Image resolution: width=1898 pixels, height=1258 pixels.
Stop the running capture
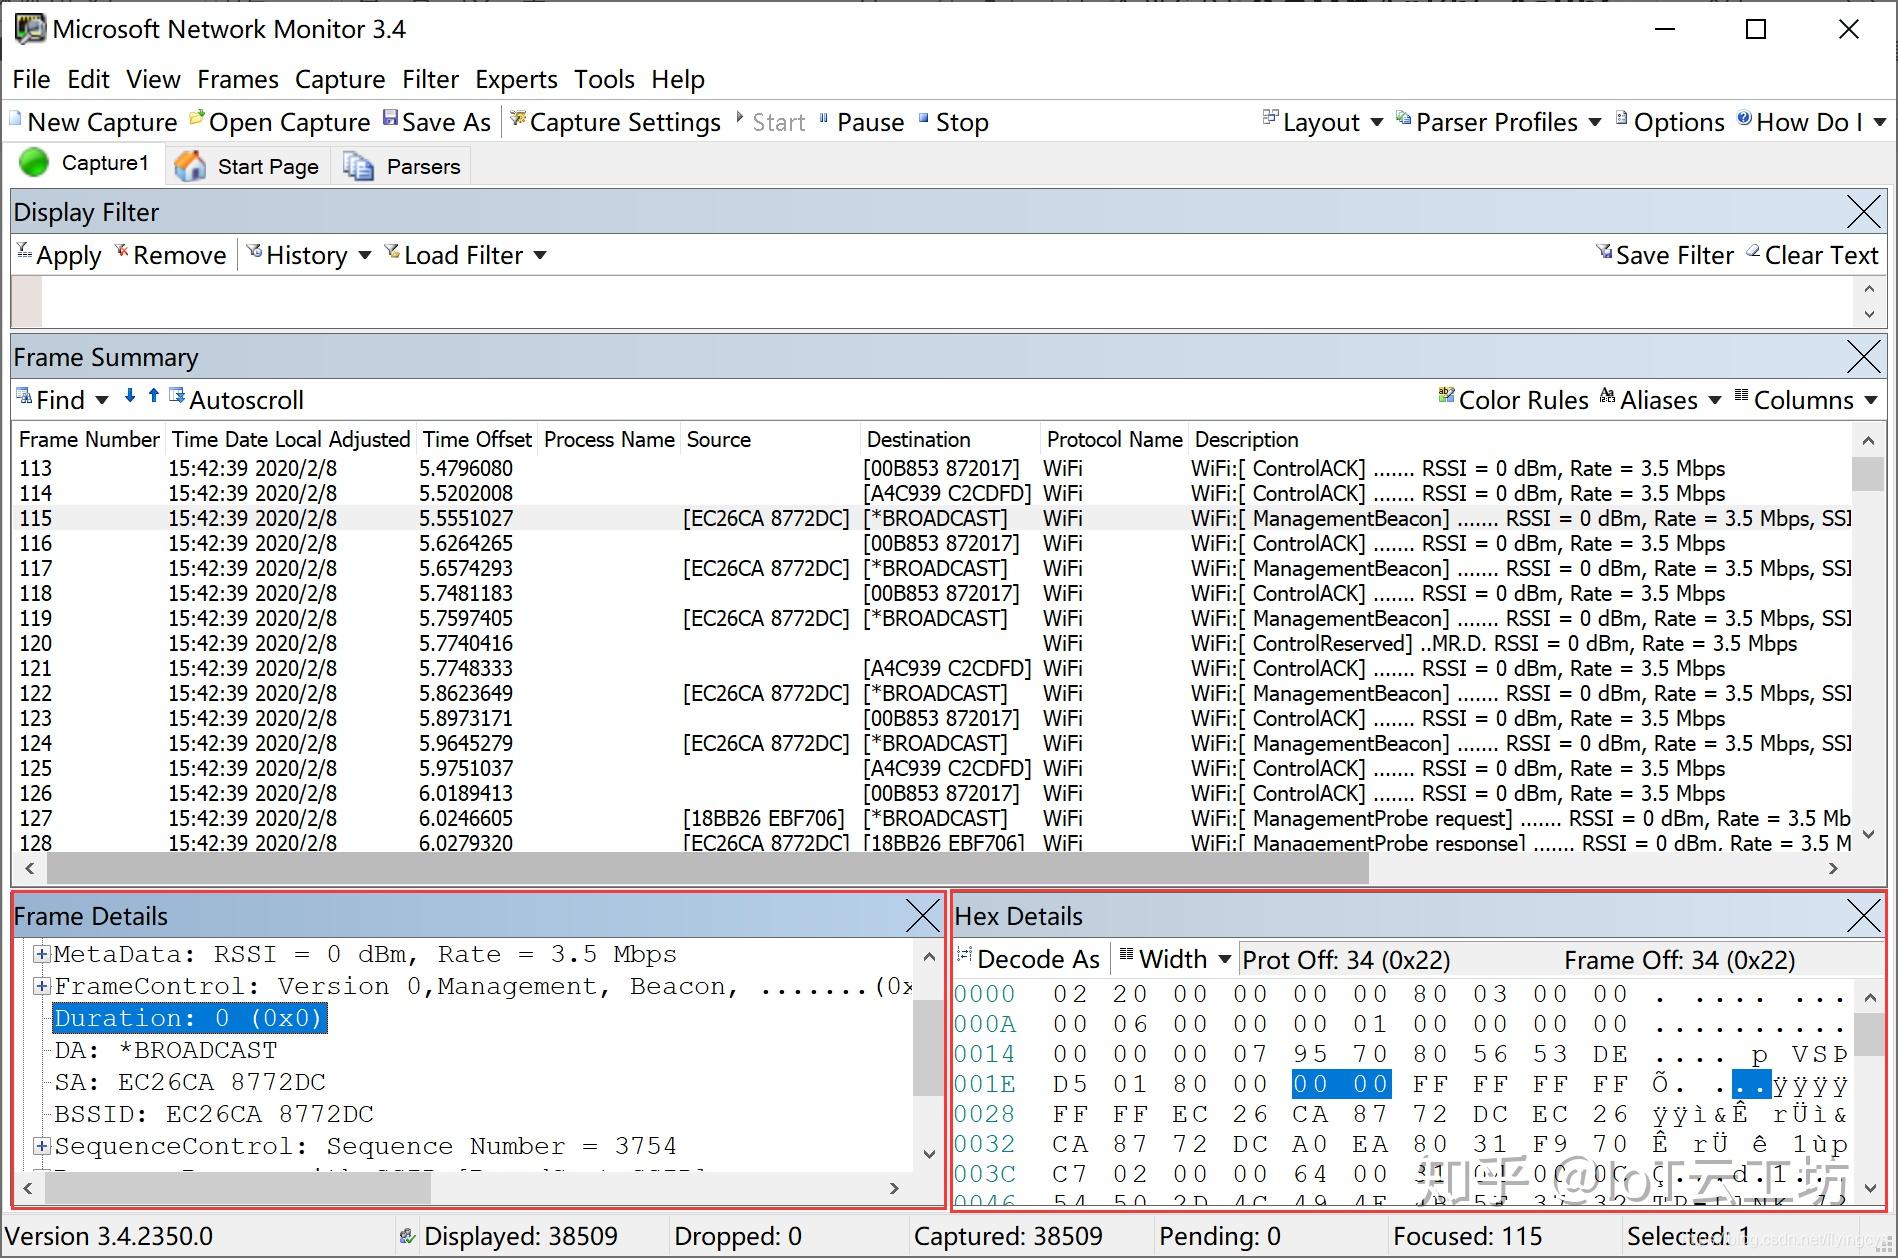pyautogui.click(x=960, y=121)
